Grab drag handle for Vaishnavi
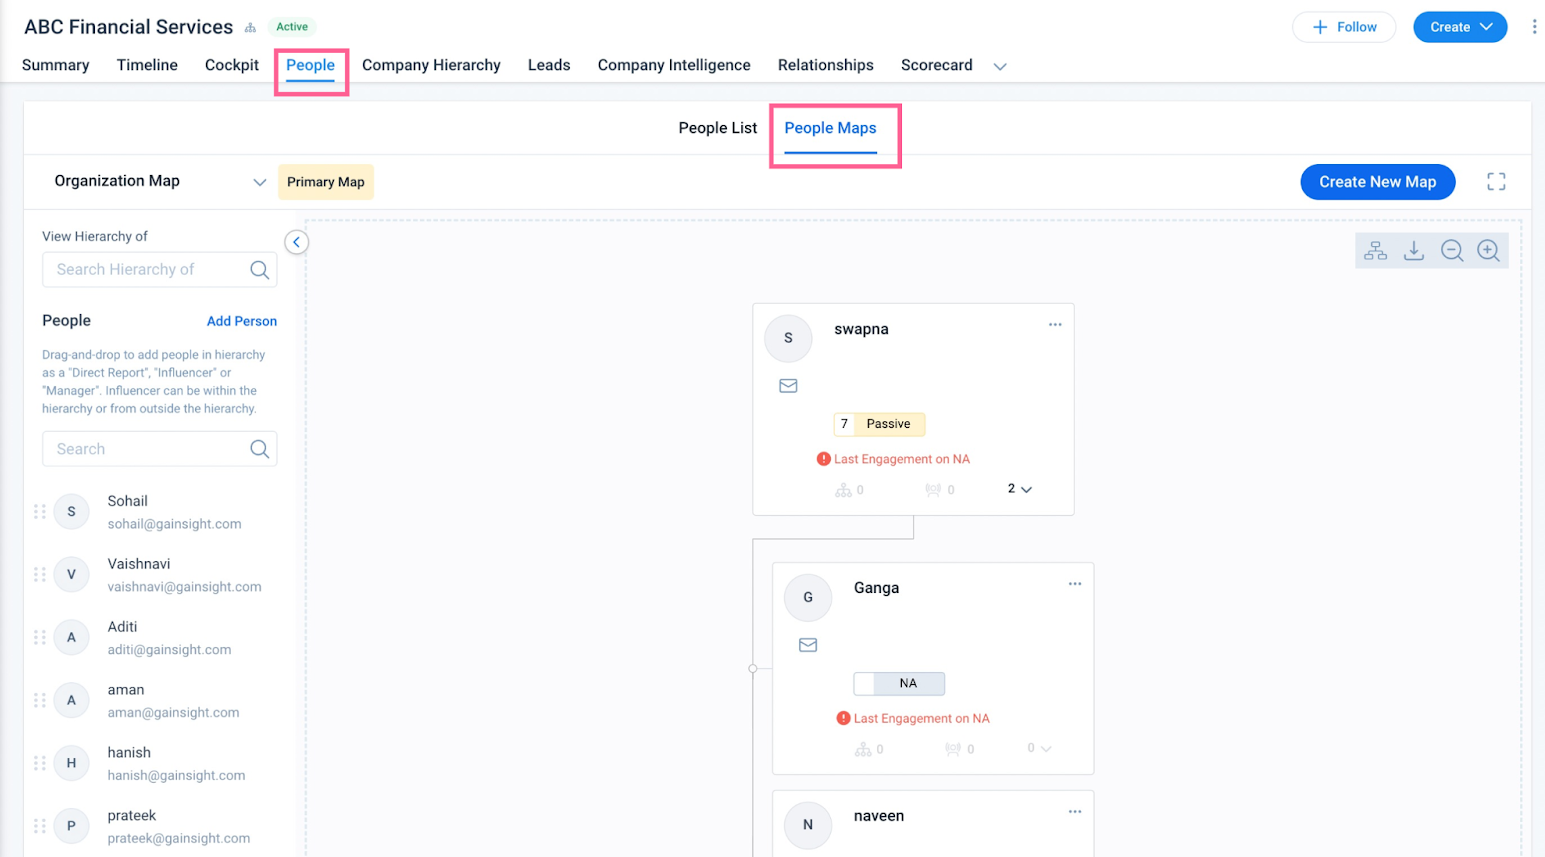The image size is (1545, 857). 40,575
